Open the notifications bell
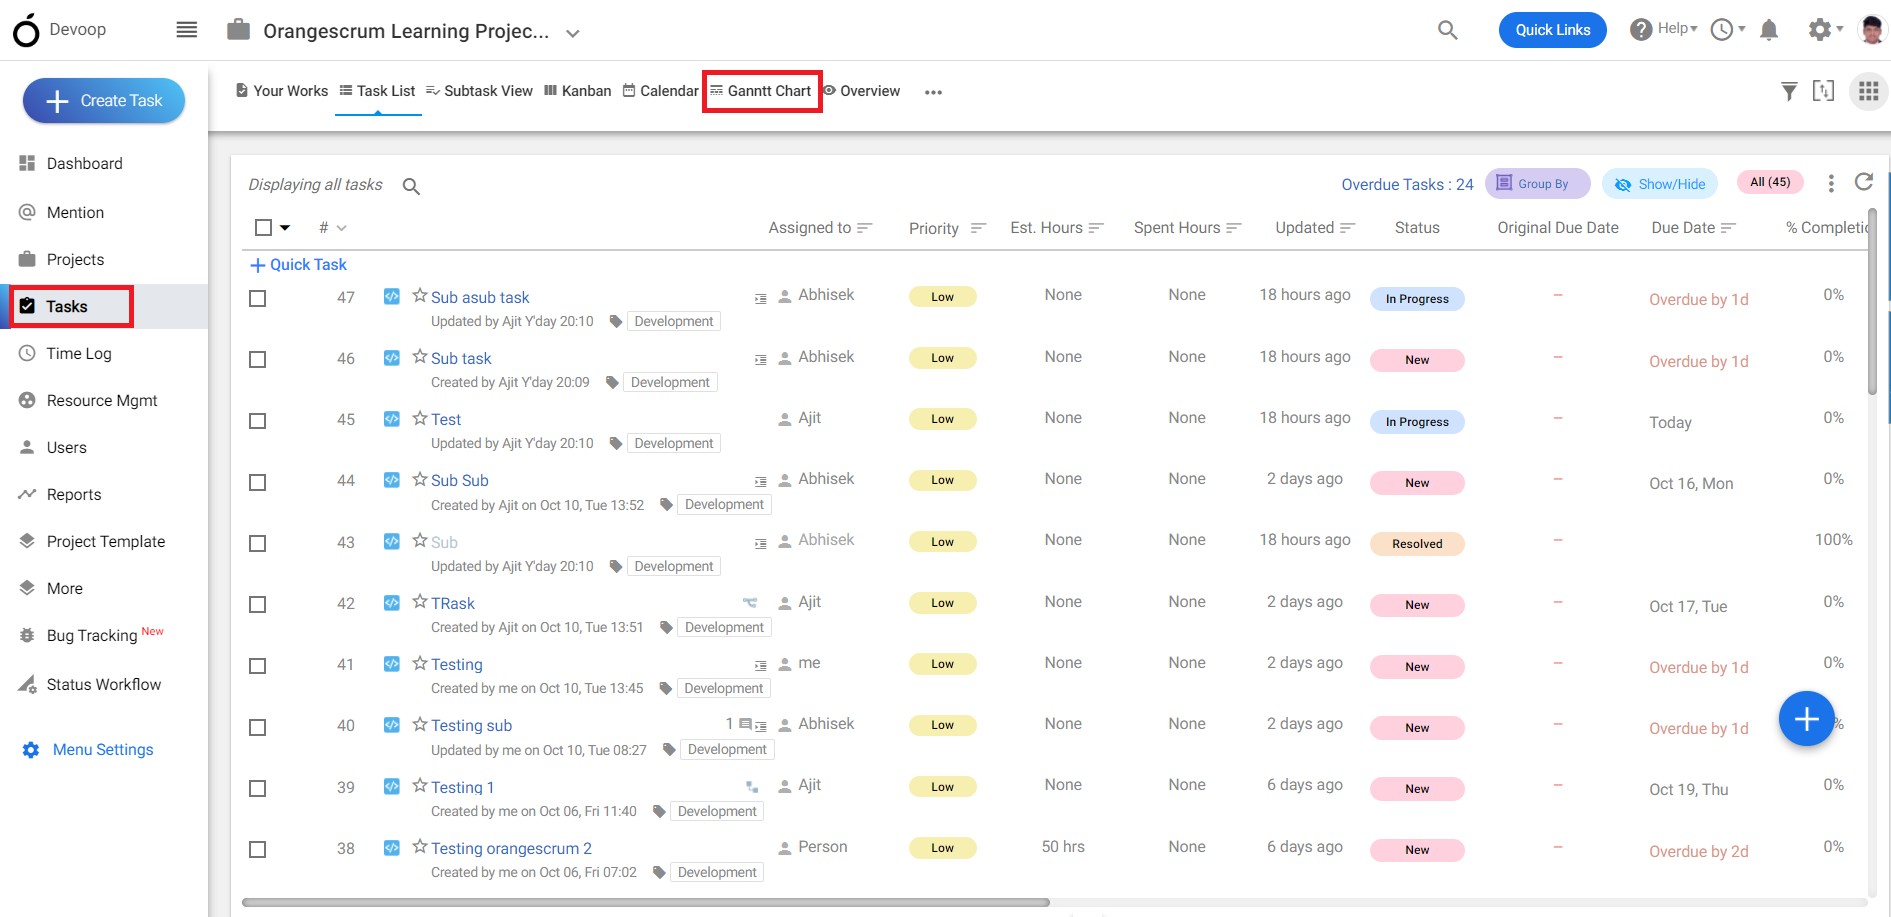 coord(1769,30)
